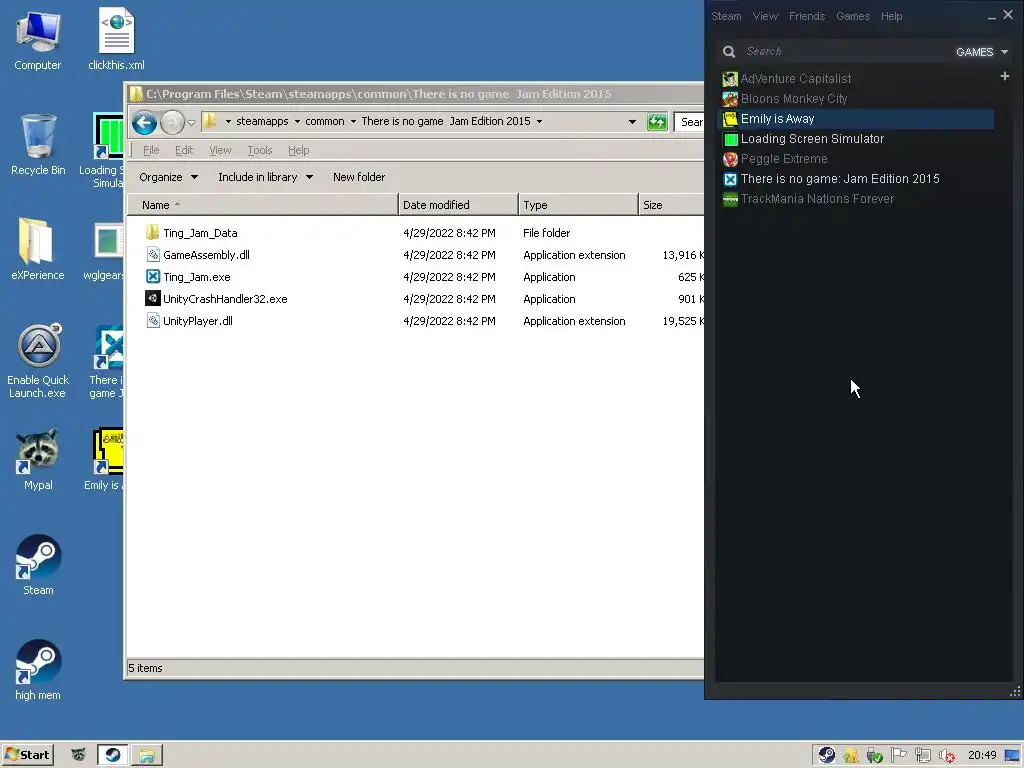Expand the root folder breadcrumb arrow
This screenshot has height=768, width=1024.
click(228, 121)
